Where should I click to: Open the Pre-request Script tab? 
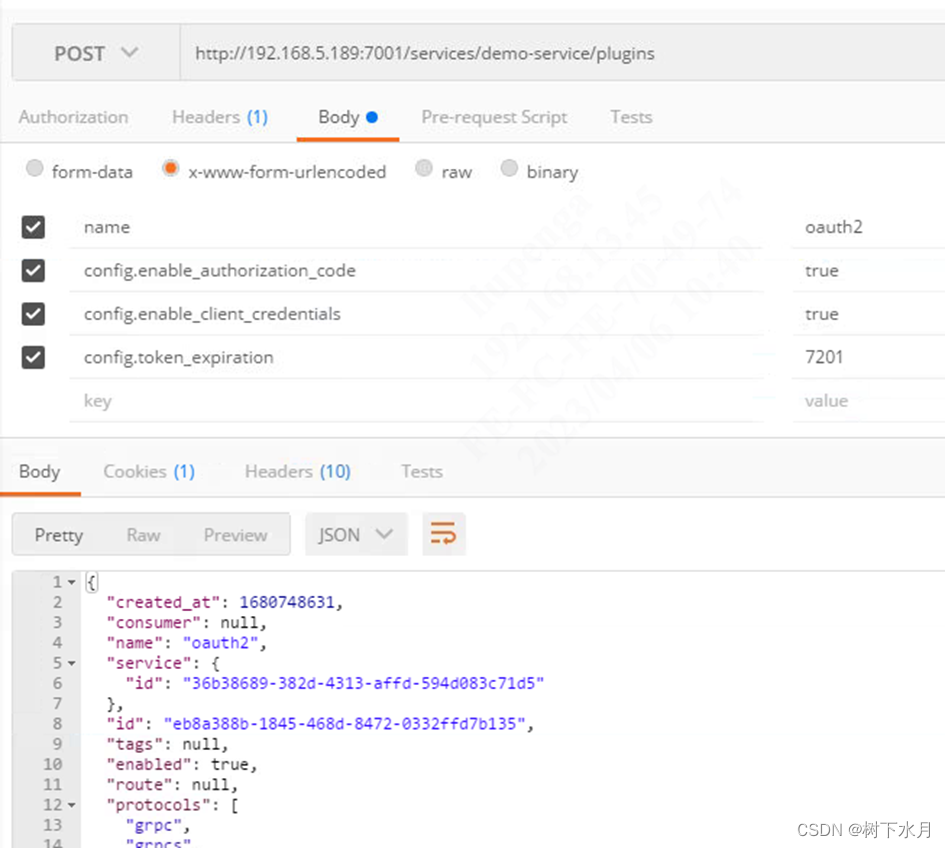tap(494, 117)
